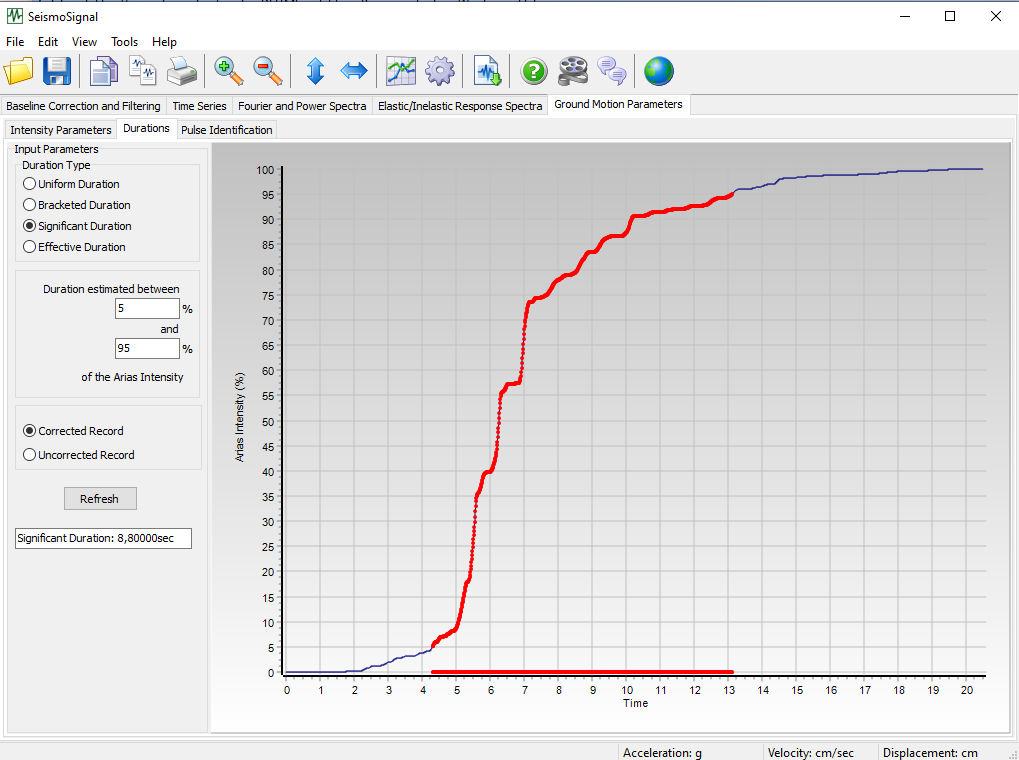The width and height of the screenshot is (1019, 760).
Task: Click the vertical double-arrow icon
Action: 315,71
